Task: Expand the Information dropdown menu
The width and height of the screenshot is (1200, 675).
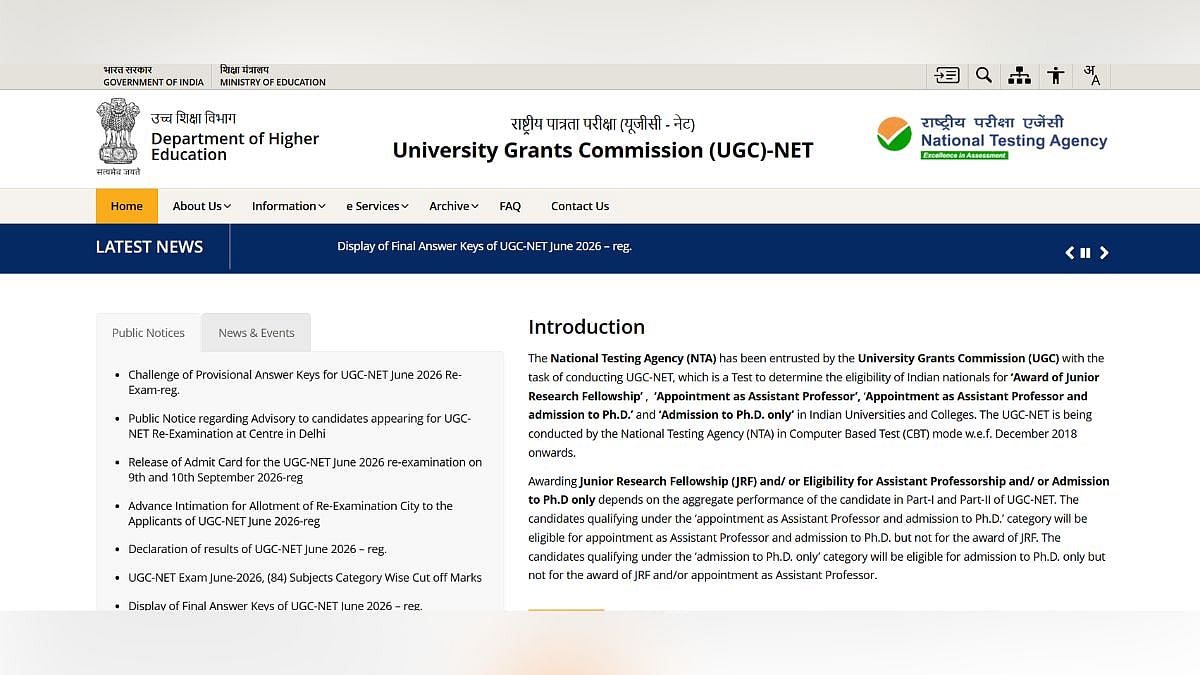Action: [x=289, y=206]
